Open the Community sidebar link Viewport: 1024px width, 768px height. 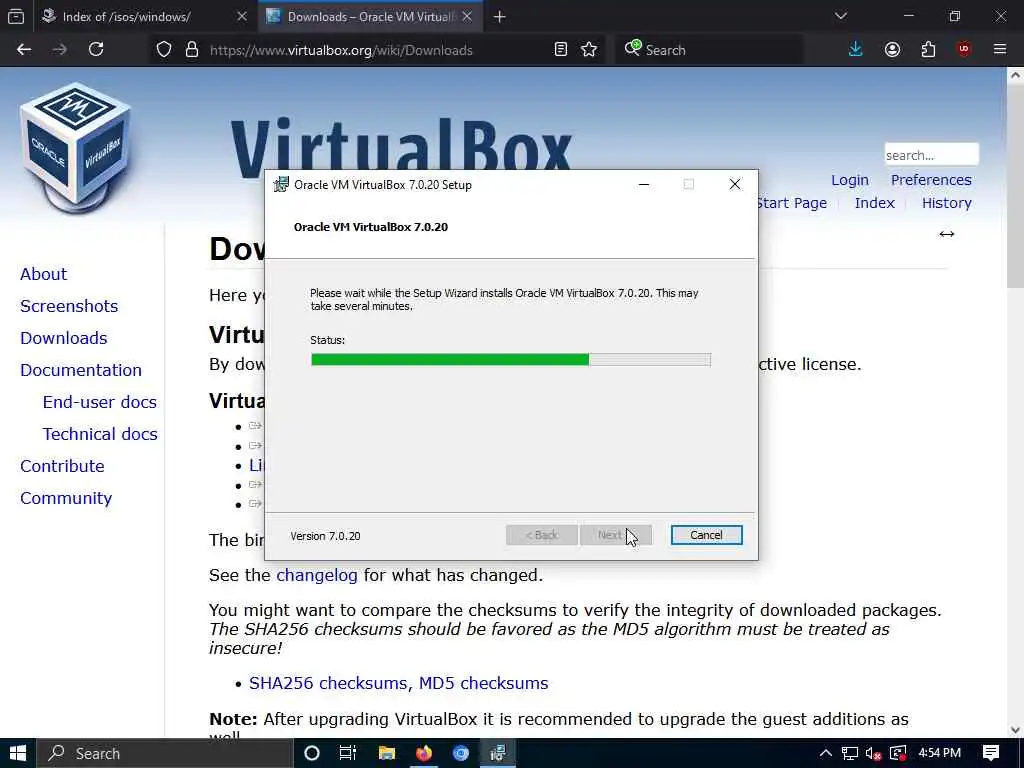coord(66,498)
